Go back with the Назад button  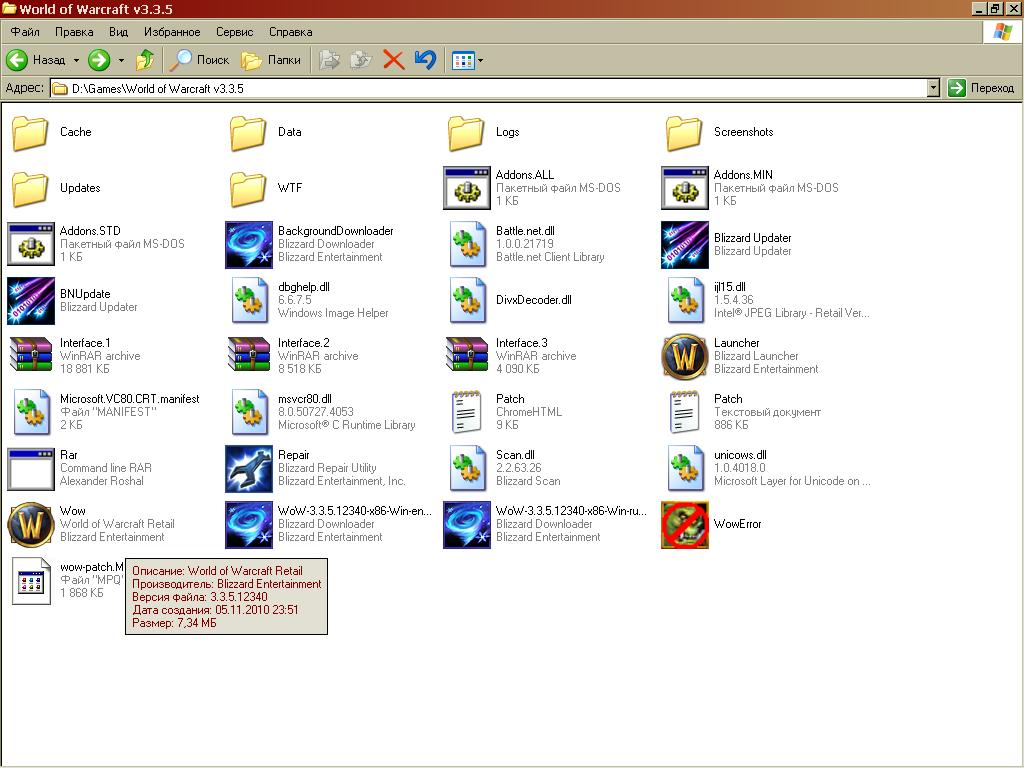click(x=36, y=60)
